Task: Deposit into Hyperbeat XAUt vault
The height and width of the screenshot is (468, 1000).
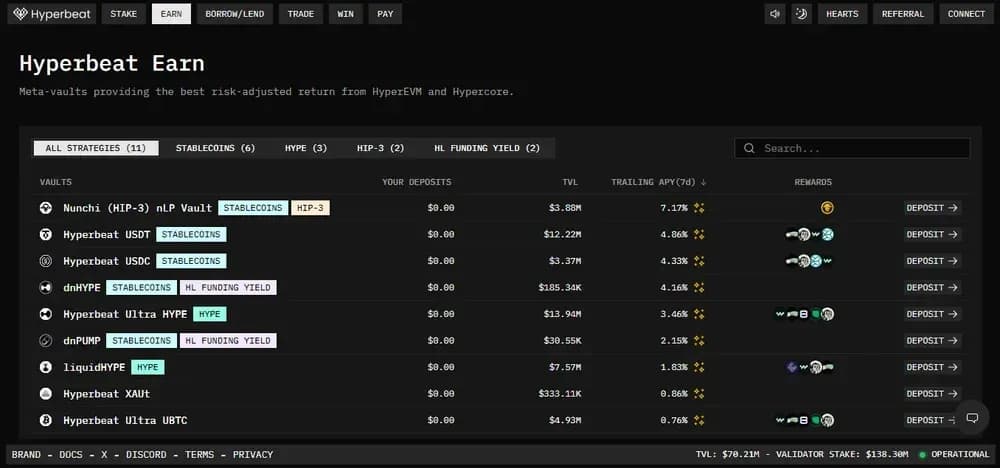Action: pyautogui.click(x=932, y=393)
